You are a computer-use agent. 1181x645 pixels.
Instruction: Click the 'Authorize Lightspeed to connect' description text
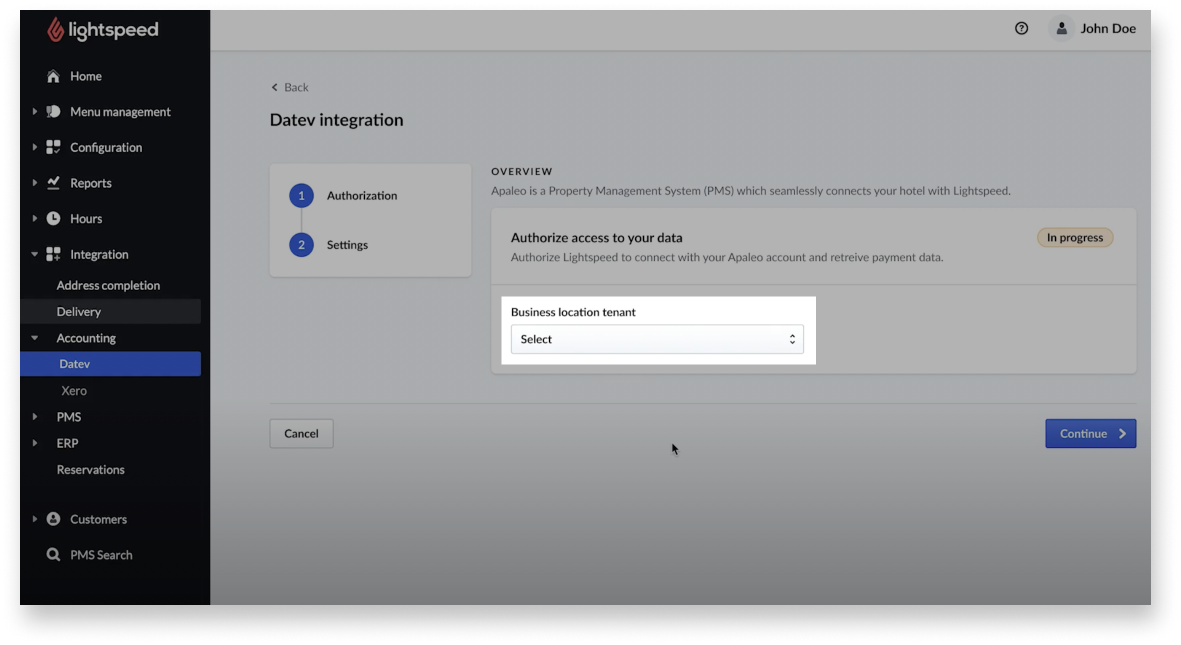click(x=727, y=258)
